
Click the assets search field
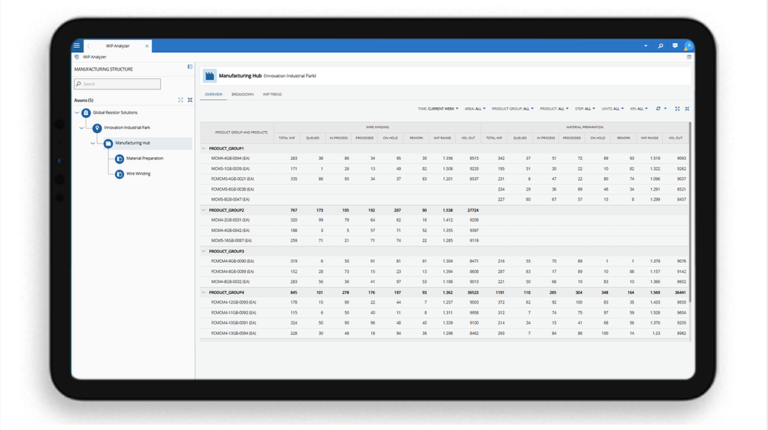click(x=118, y=84)
